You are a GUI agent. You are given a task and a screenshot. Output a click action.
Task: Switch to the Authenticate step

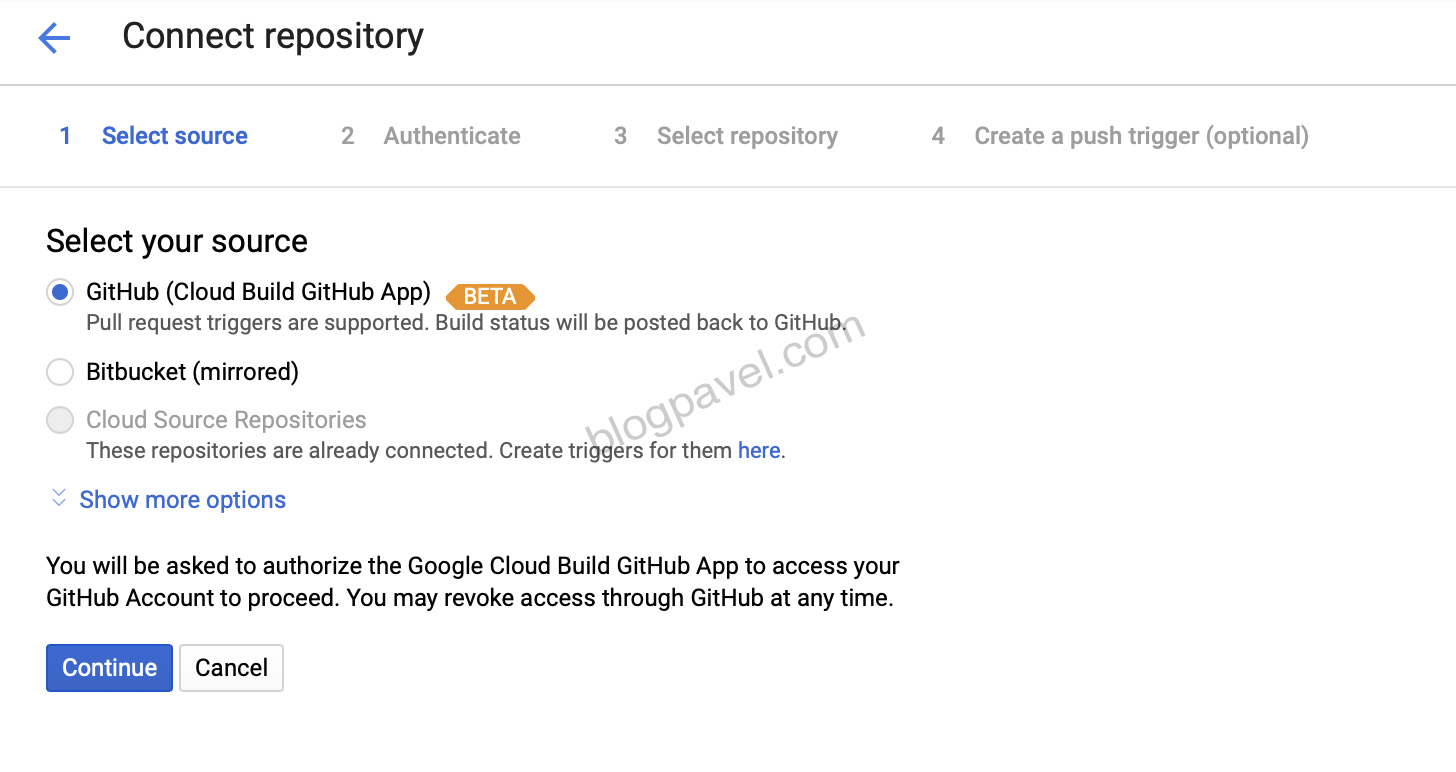click(x=451, y=135)
